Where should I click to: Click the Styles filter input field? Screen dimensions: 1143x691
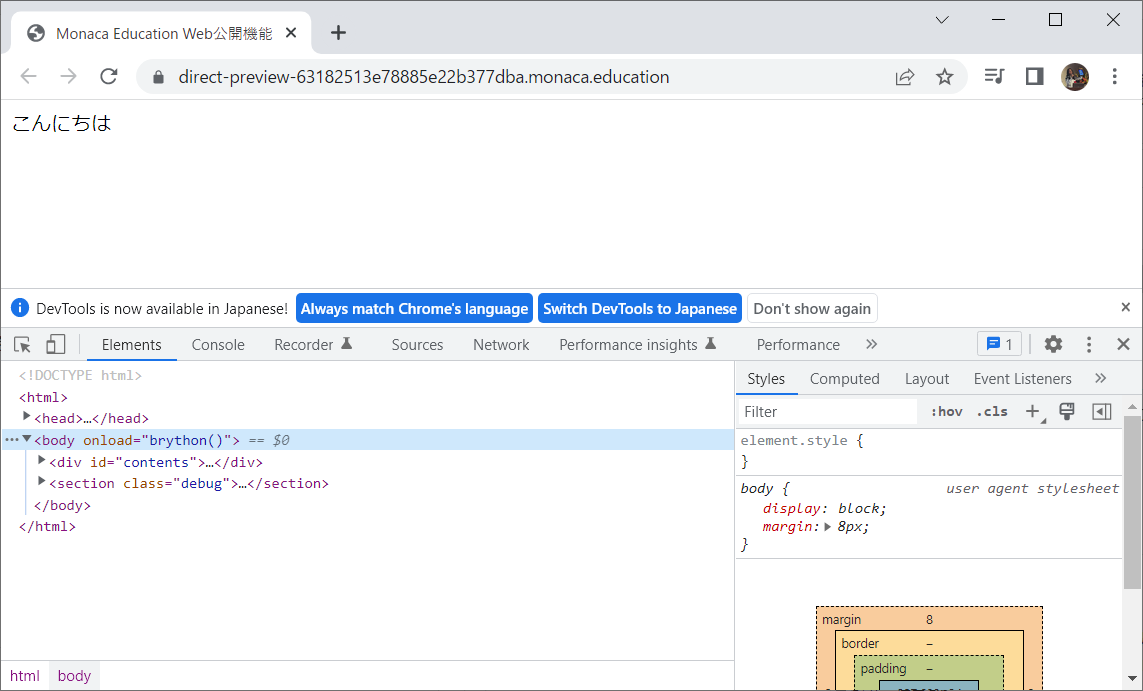827,410
